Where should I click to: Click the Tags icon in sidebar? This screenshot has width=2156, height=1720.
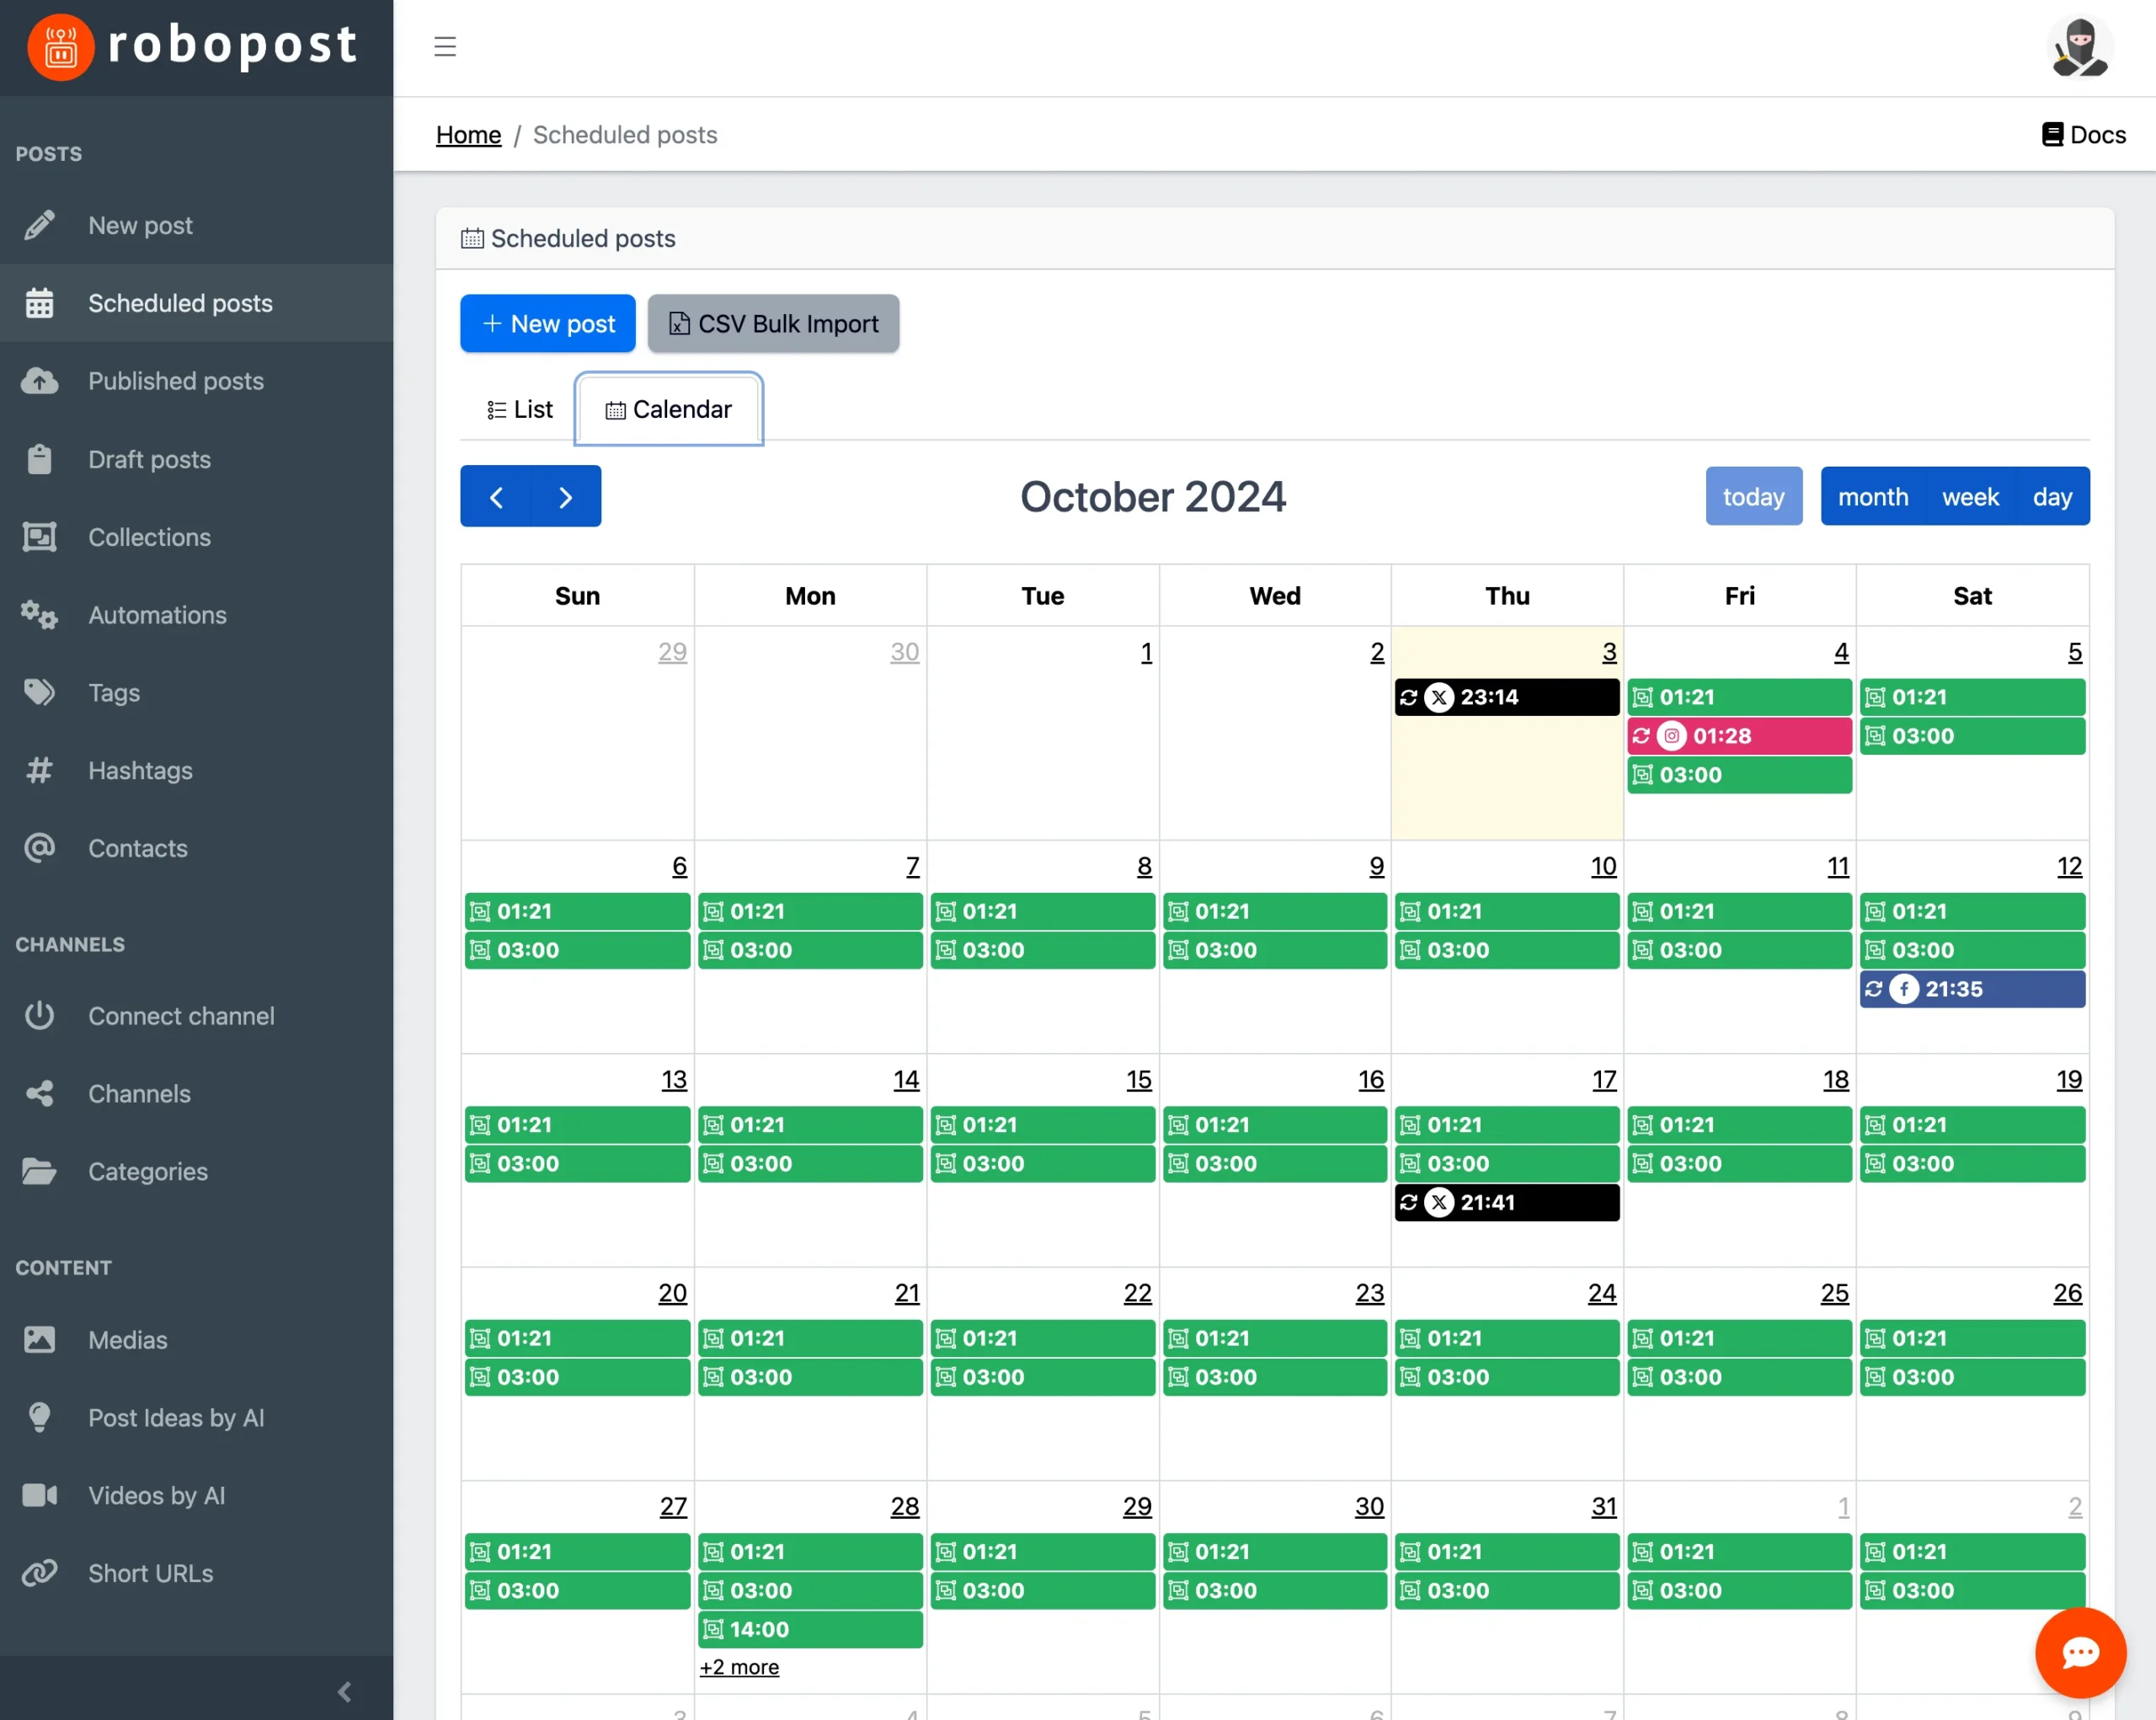click(39, 692)
